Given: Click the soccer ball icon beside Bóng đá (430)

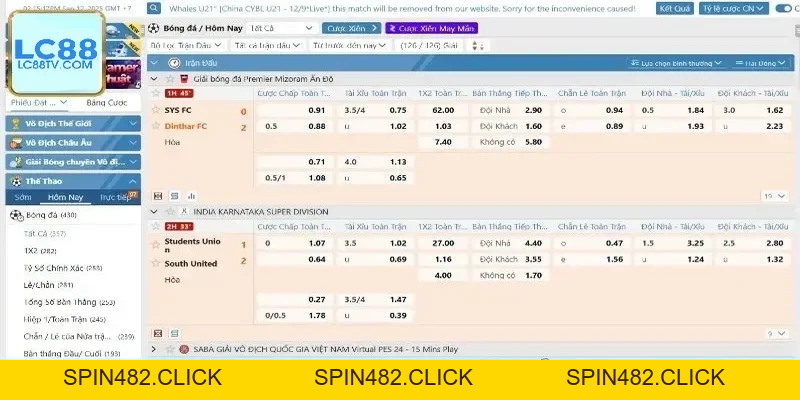Looking at the screenshot, I should [x=16, y=215].
